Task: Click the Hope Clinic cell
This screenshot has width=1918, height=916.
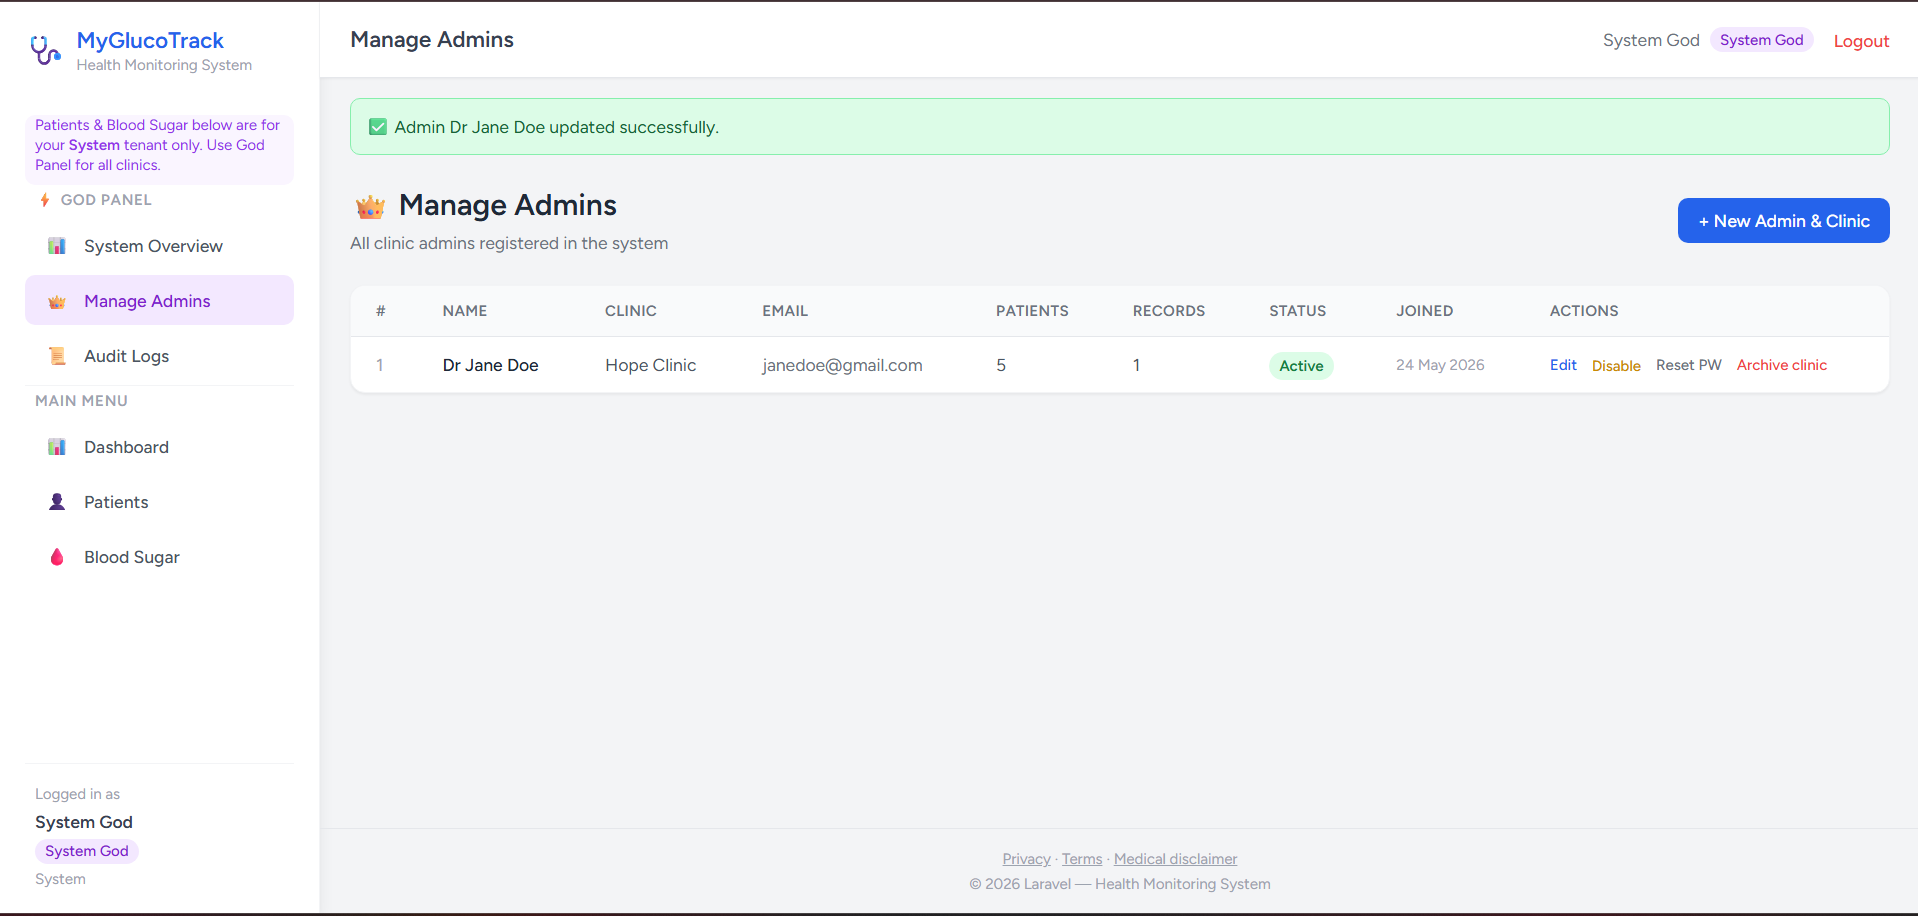Action: [x=650, y=365]
